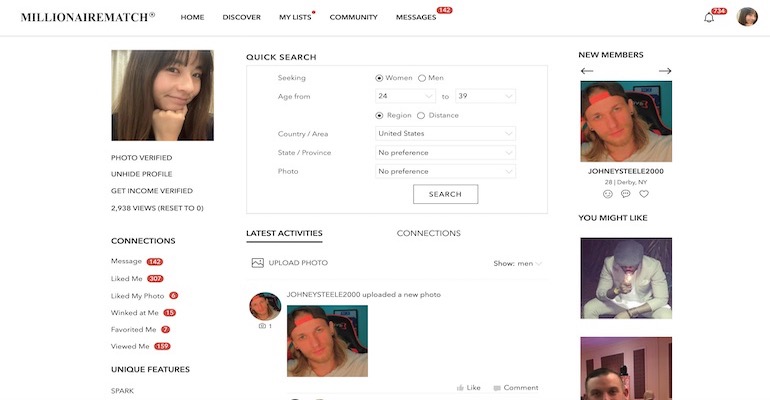Click the chat bubble icon under JOHNEYSTEELE2000
Viewport: 770px width, 400px height.
tap(626, 194)
